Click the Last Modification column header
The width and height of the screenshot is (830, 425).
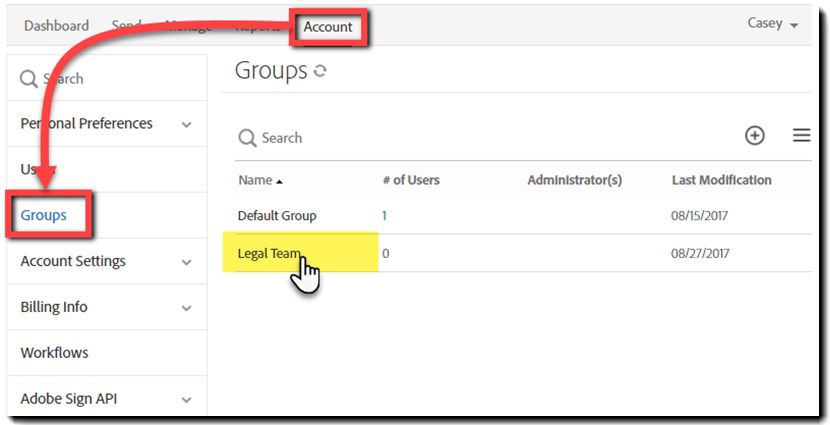pos(721,180)
